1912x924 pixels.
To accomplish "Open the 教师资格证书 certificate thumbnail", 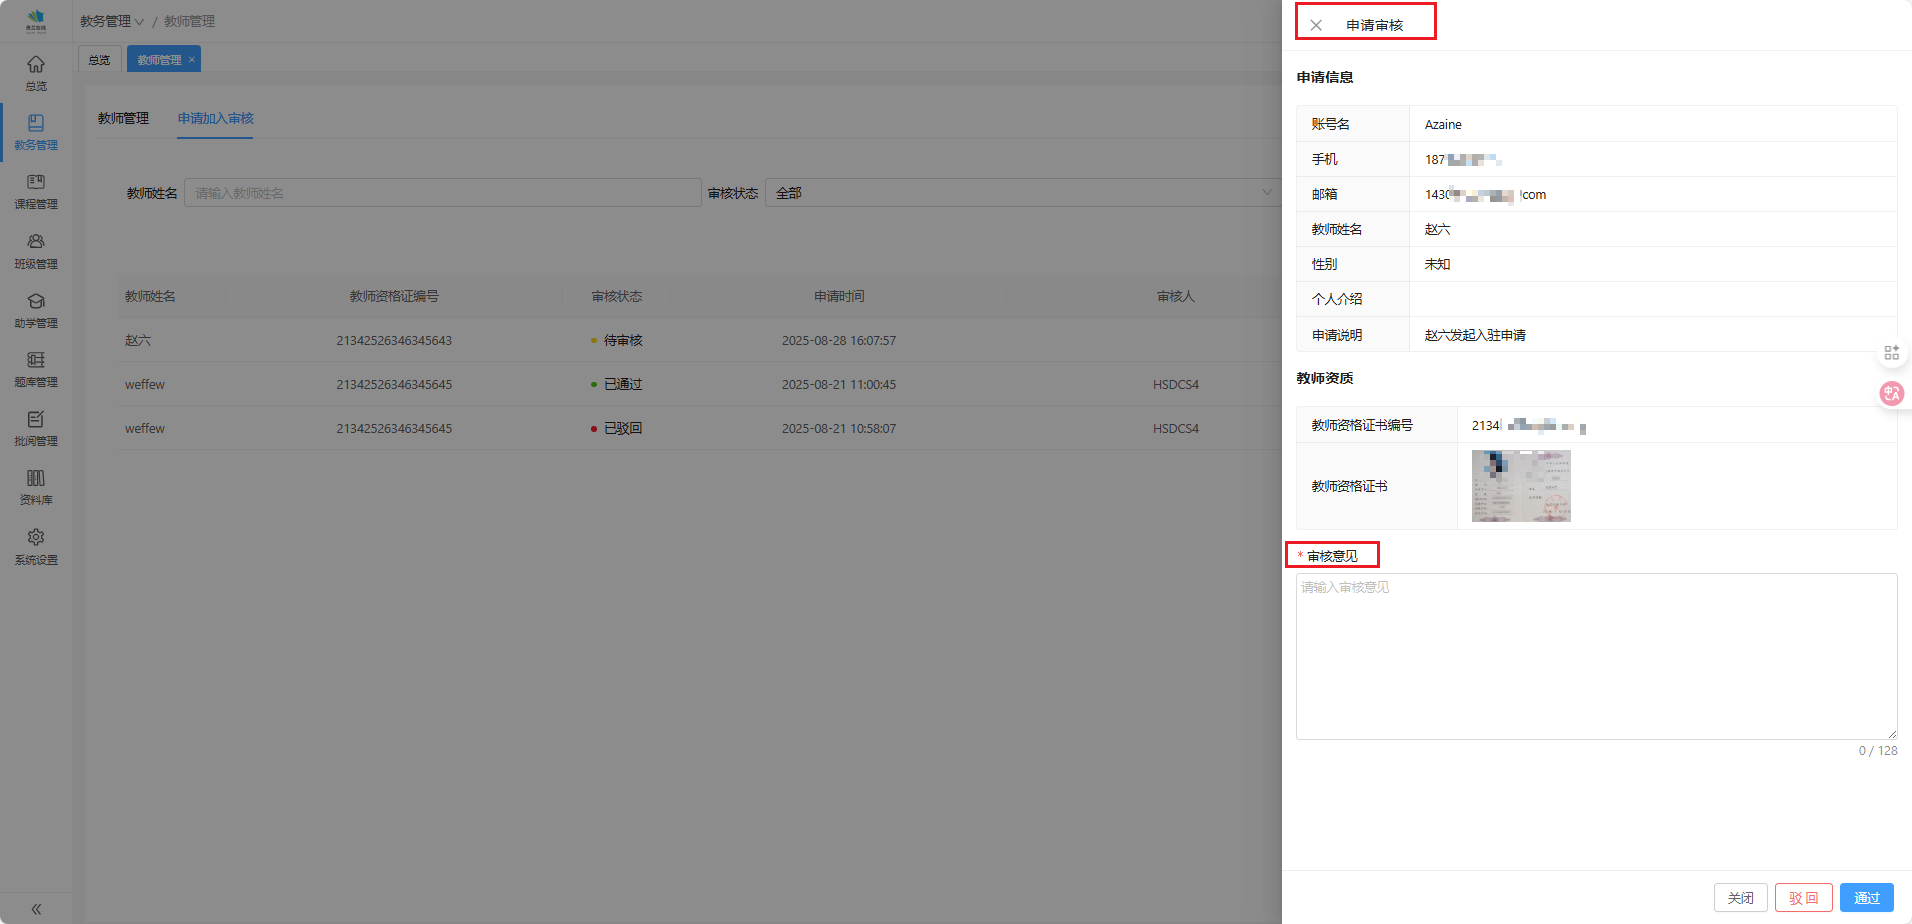I will (x=1521, y=486).
